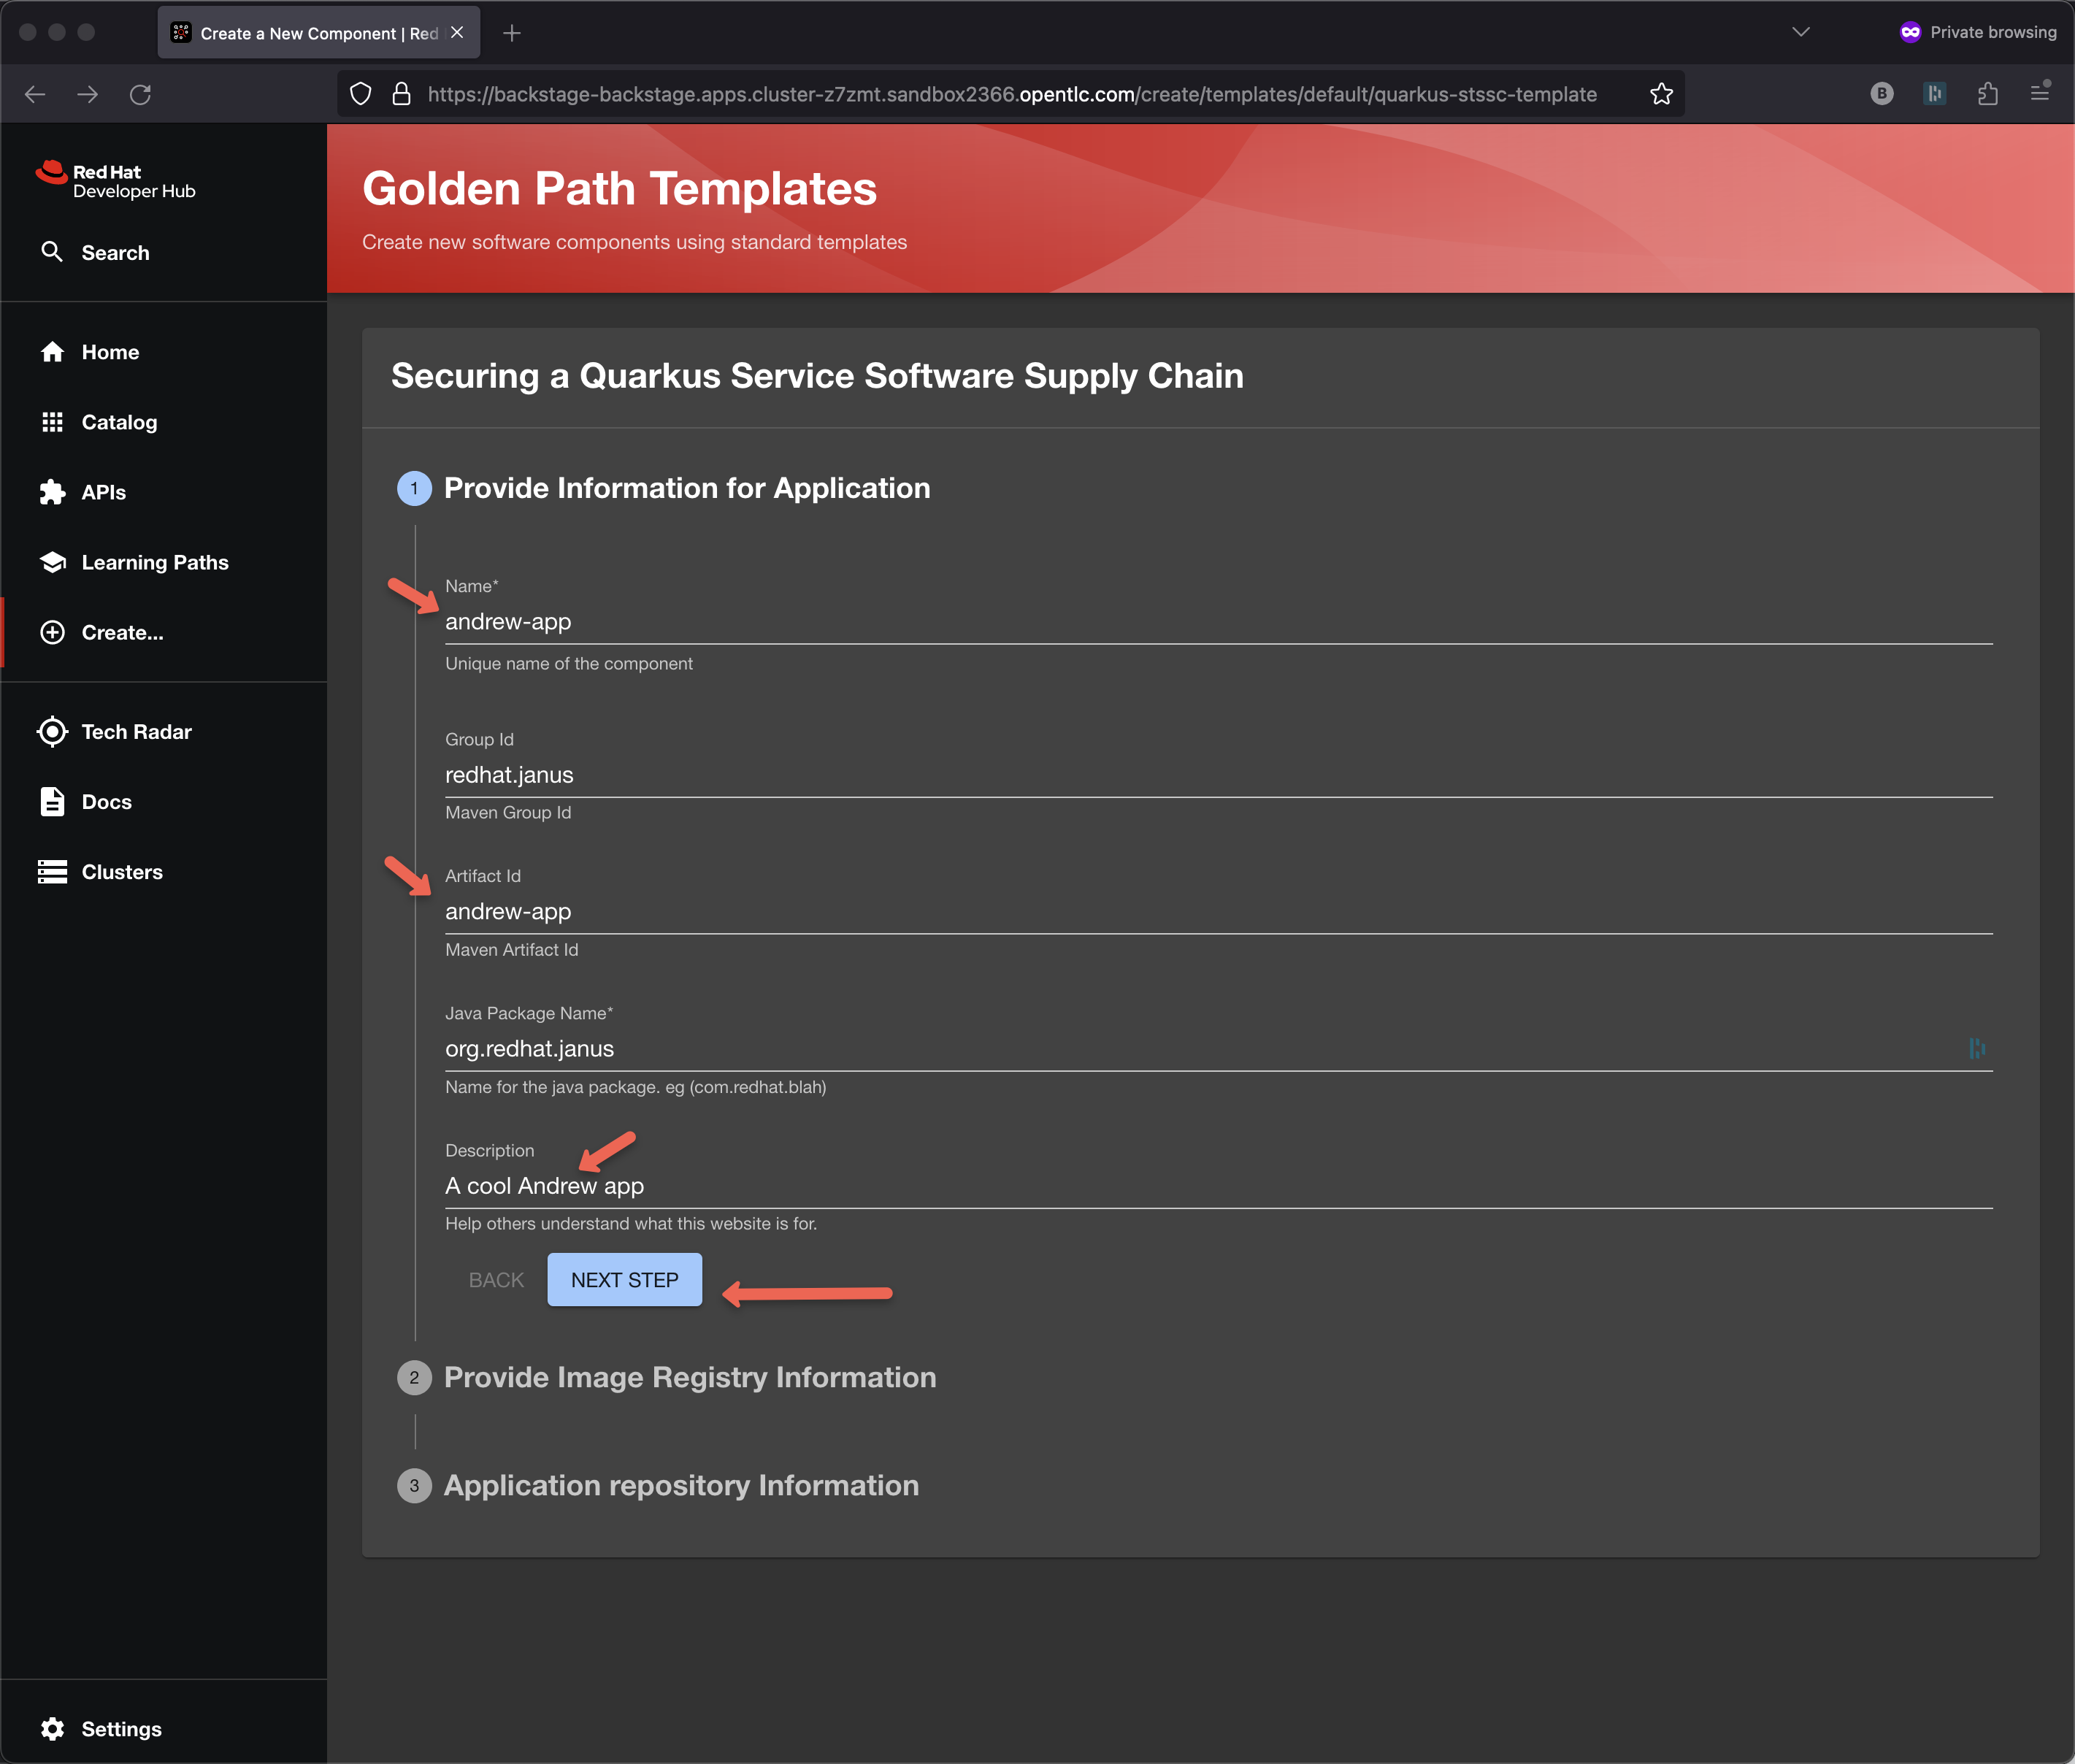2075x1764 pixels.
Task: Open the Firefox hamburger menu
Action: [2040, 94]
